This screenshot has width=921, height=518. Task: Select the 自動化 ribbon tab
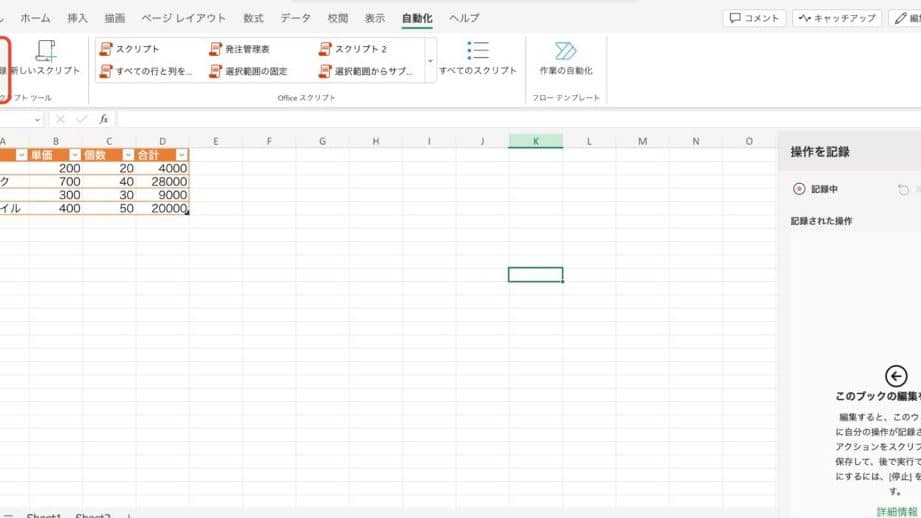417,18
